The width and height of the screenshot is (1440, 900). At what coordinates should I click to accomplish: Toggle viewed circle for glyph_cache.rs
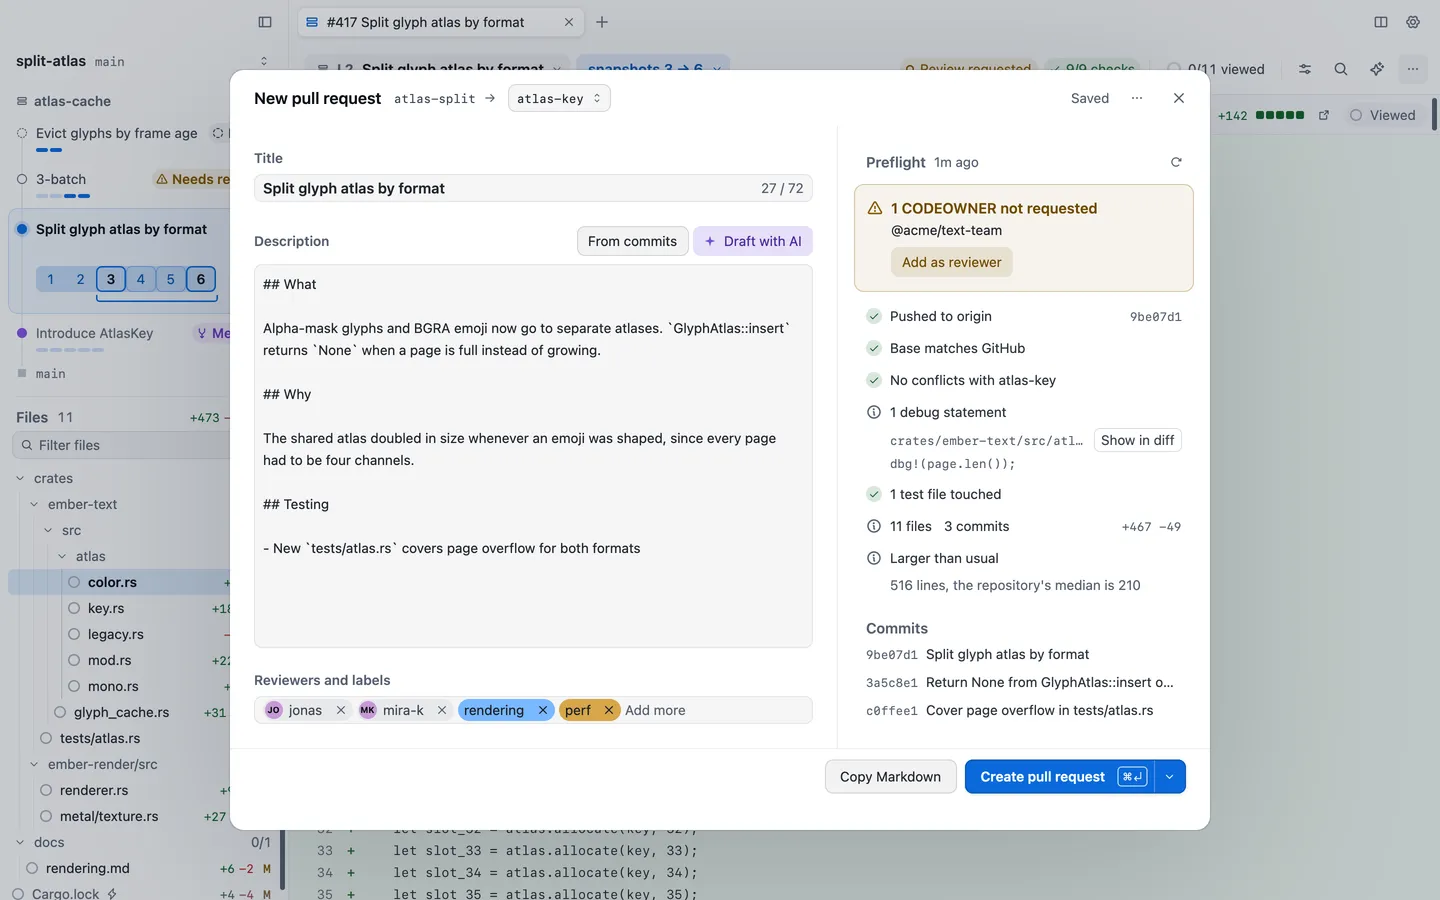pos(60,712)
